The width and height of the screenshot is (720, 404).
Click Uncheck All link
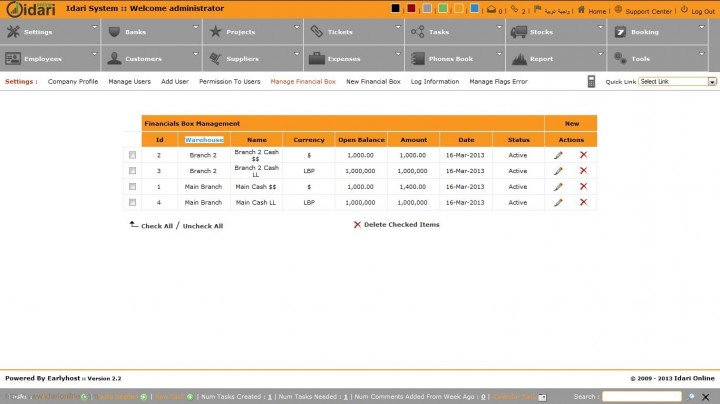pyautogui.click(x=203, y=226)
